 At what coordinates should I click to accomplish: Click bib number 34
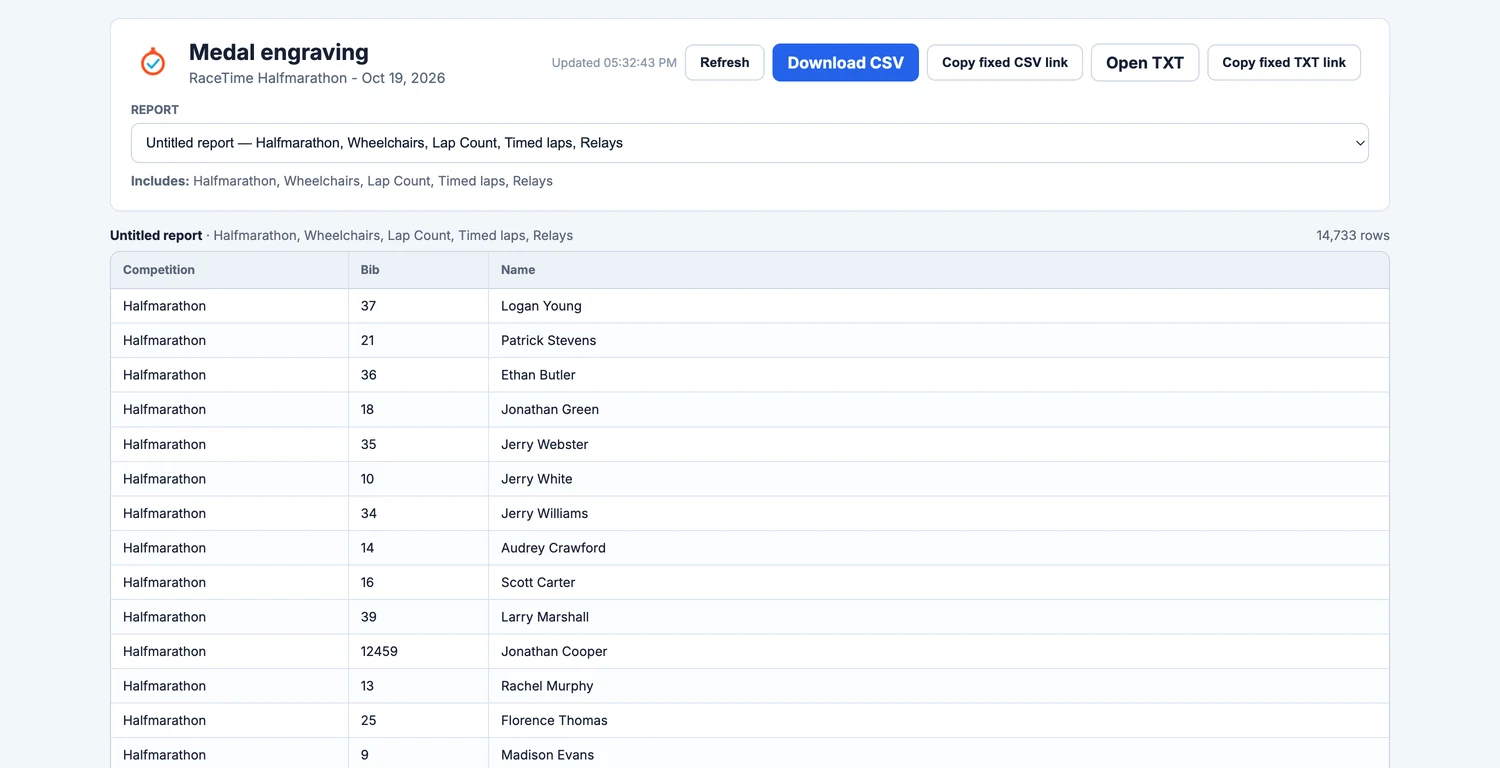[x=368, y=513]
